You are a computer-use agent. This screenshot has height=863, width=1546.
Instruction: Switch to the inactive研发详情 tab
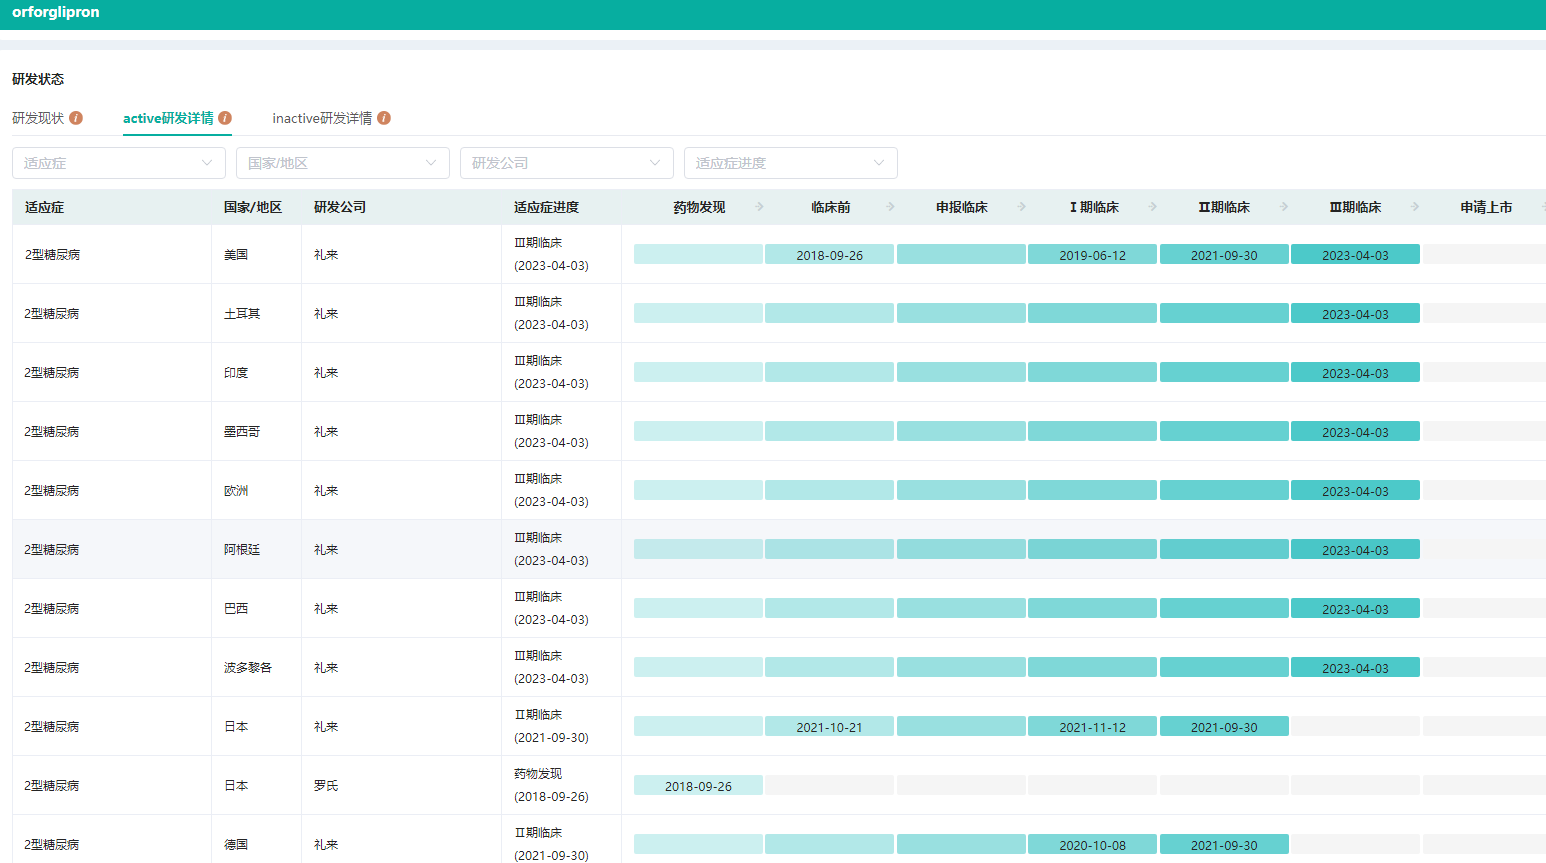pos(322,118)
